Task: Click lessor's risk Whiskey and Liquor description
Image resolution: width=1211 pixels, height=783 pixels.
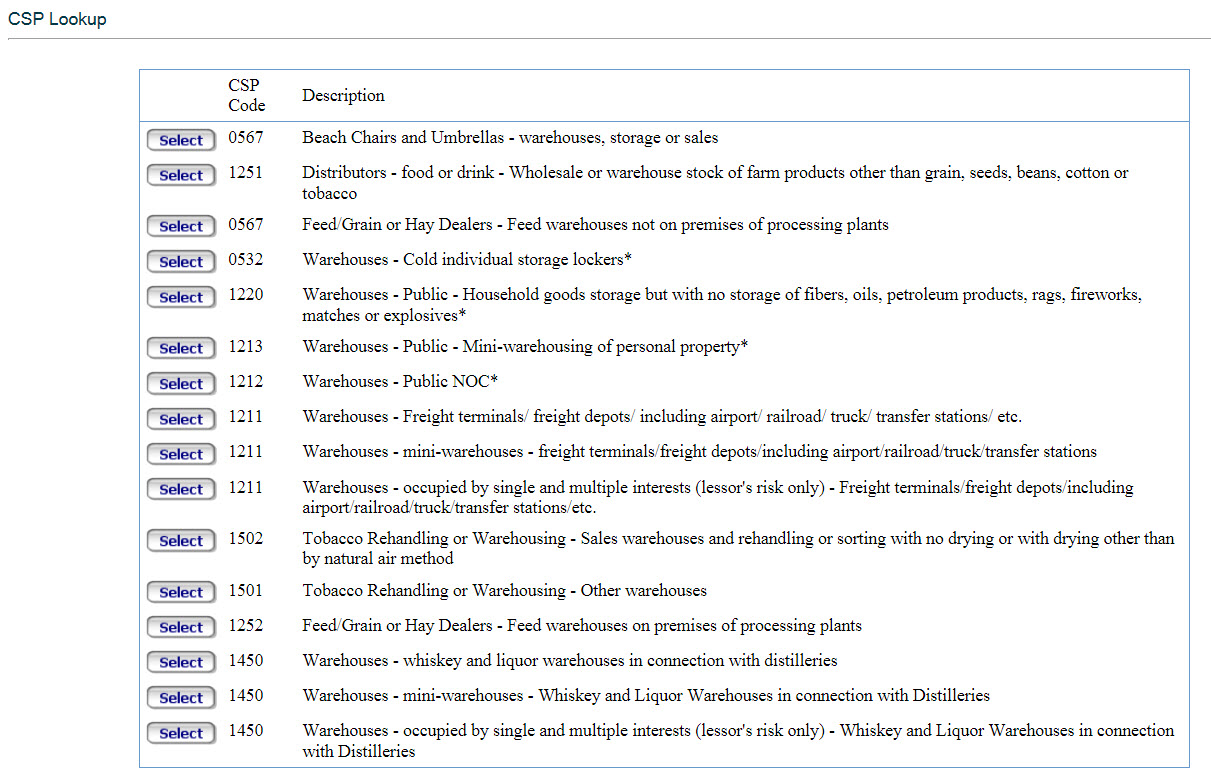Action: tap(738, 741)
